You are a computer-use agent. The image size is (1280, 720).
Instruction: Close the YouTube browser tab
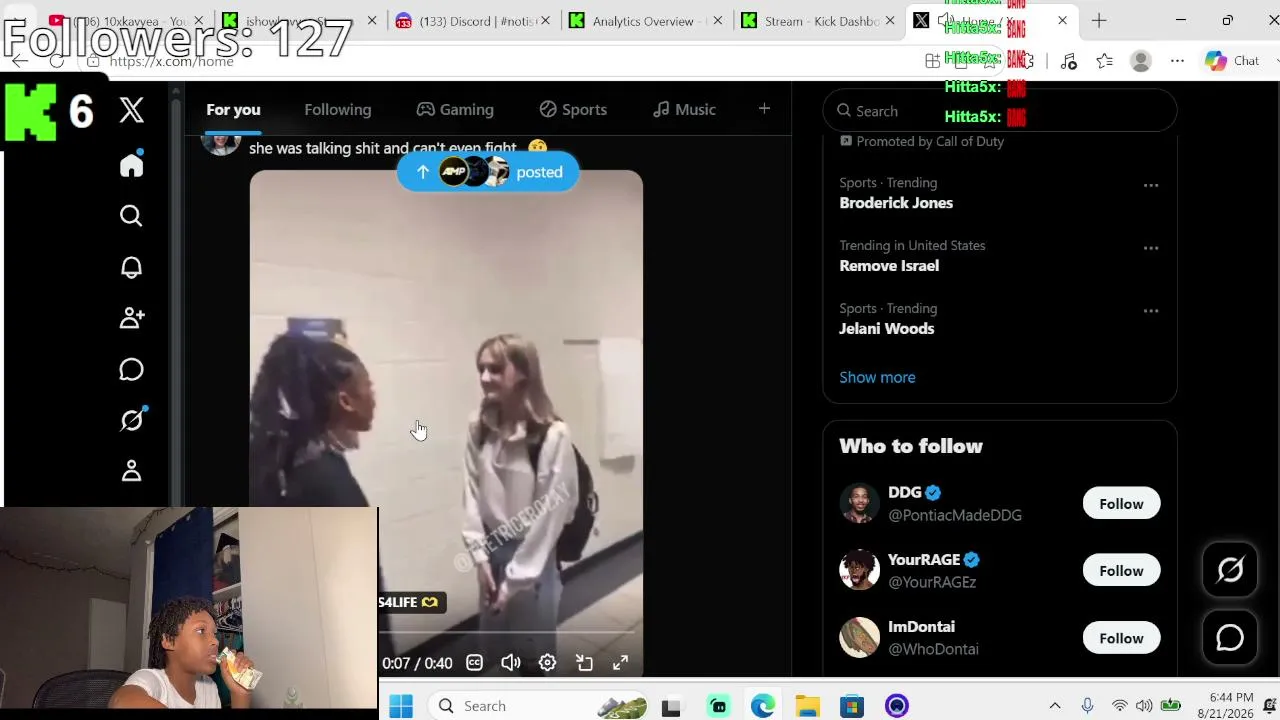tap(200, 21)
